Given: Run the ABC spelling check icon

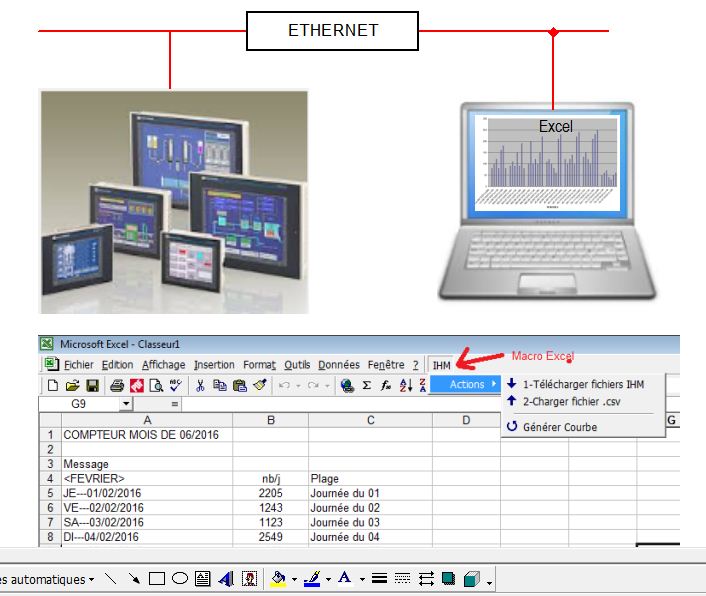Looking at the screenshot, I should click(176, 385).
